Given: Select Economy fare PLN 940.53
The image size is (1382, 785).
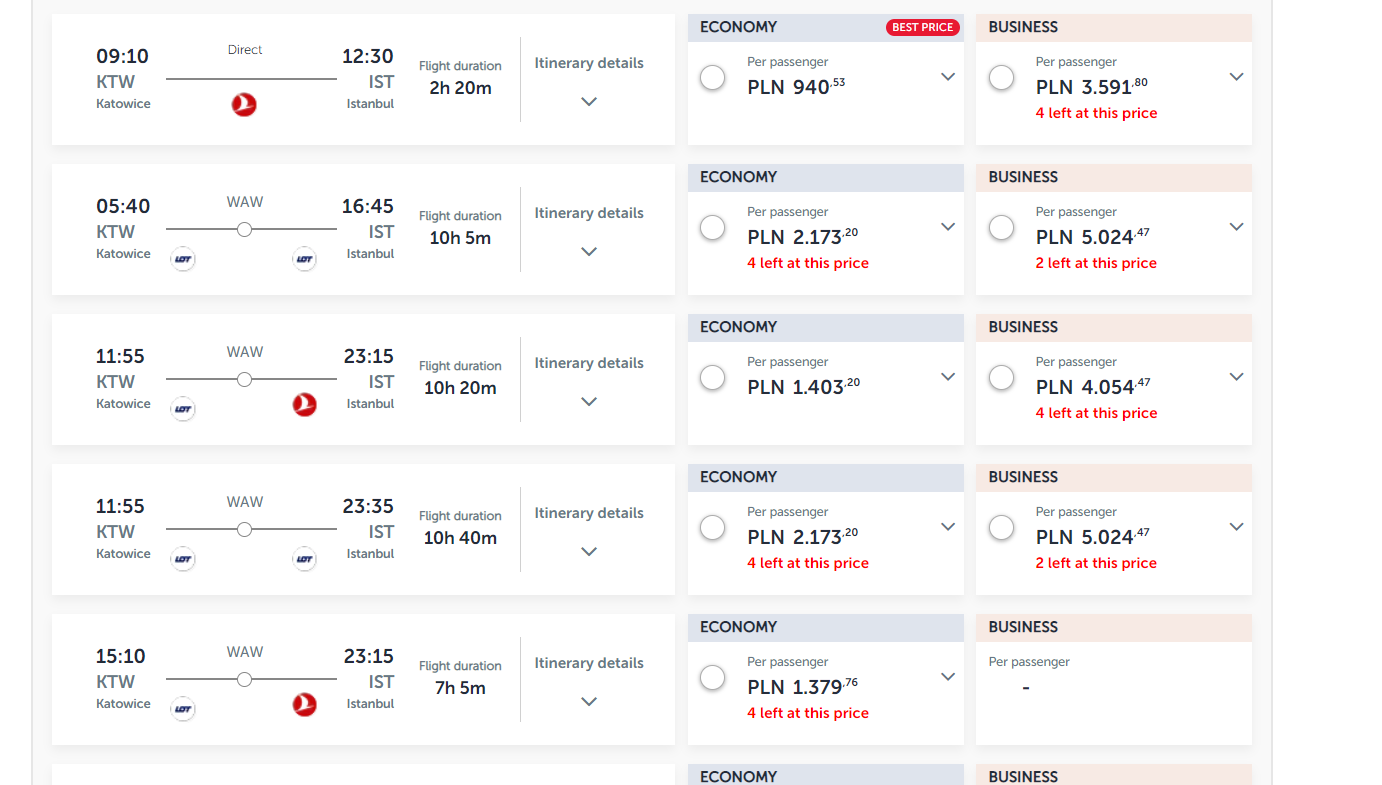Looking at the screenshot, I should pyautogui.click(x=713, y=78).
